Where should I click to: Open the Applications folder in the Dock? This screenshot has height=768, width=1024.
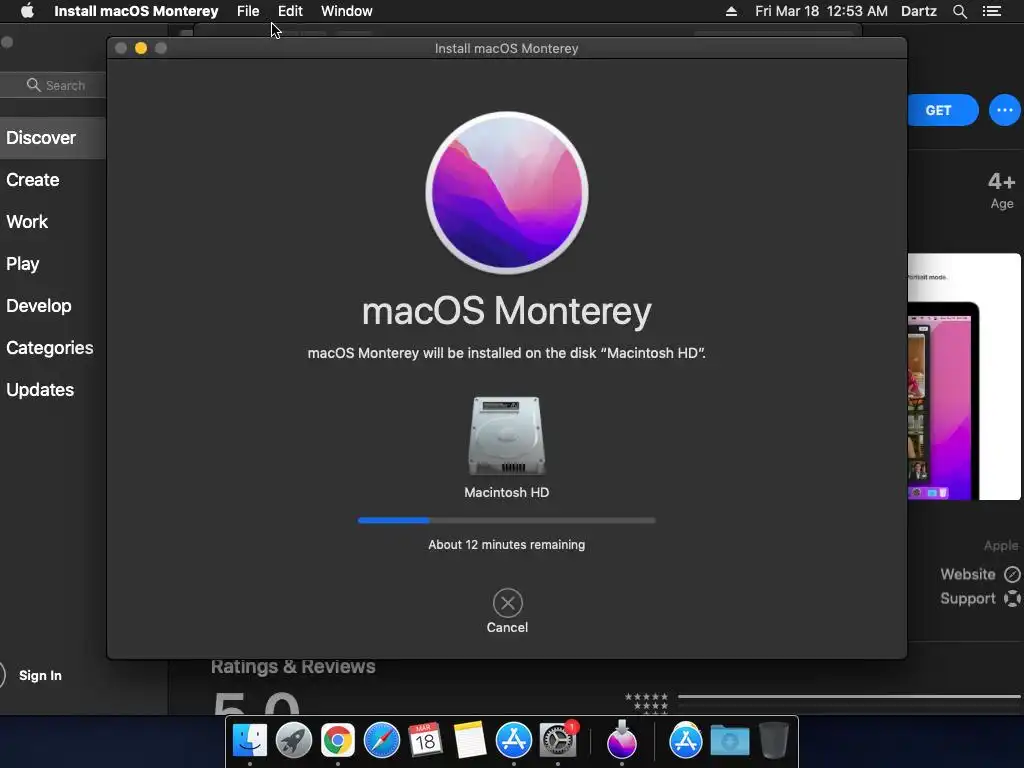(686, 741)
